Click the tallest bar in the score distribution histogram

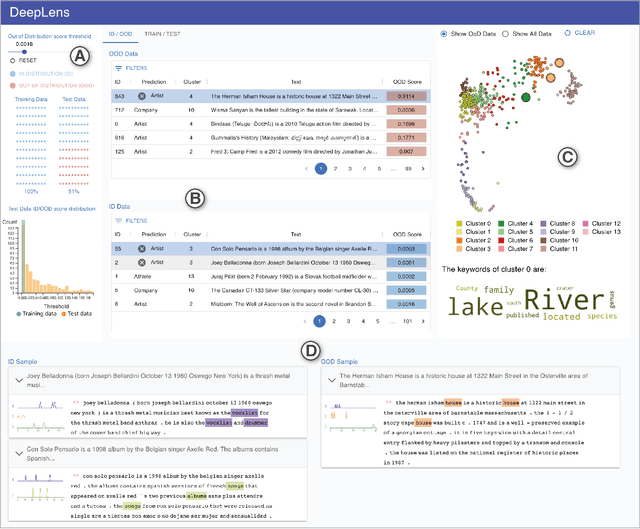pos(23,257)
